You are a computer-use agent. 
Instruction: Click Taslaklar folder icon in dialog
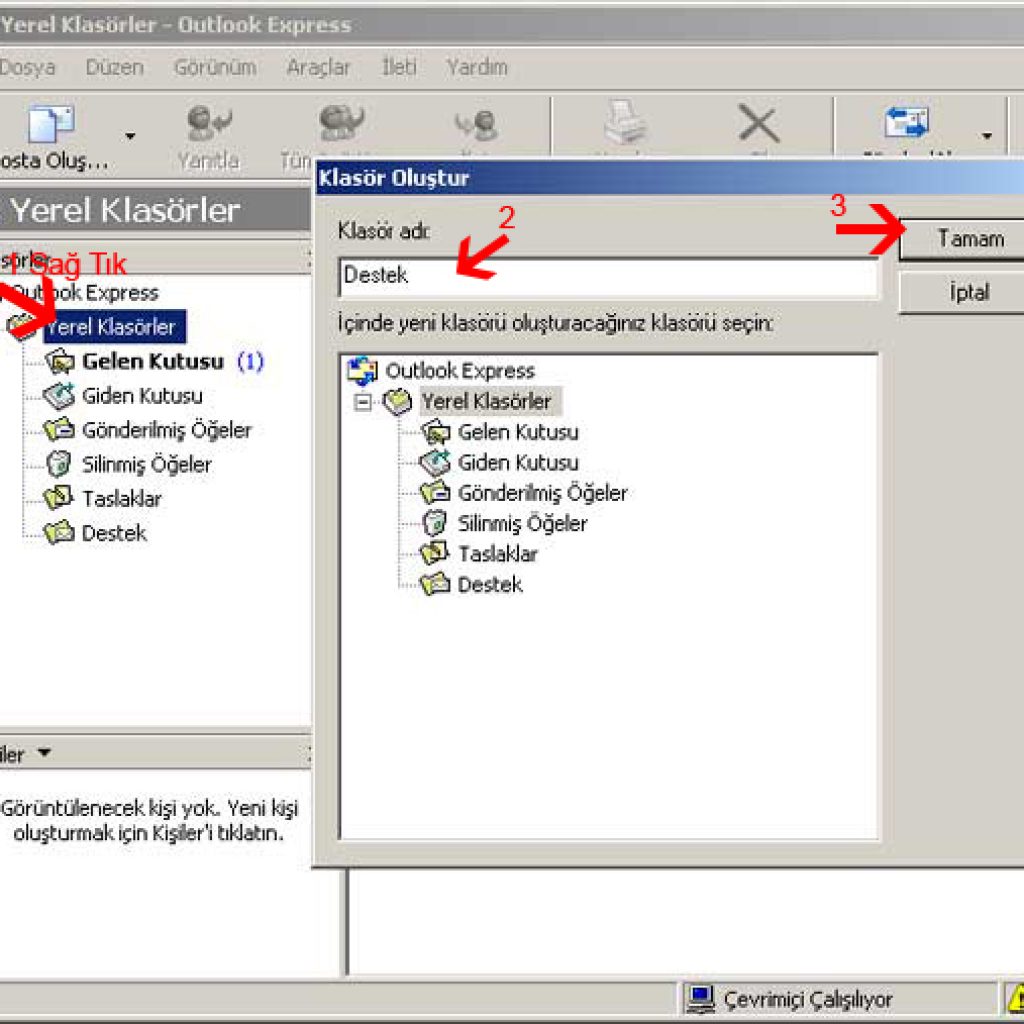point(434,553)
